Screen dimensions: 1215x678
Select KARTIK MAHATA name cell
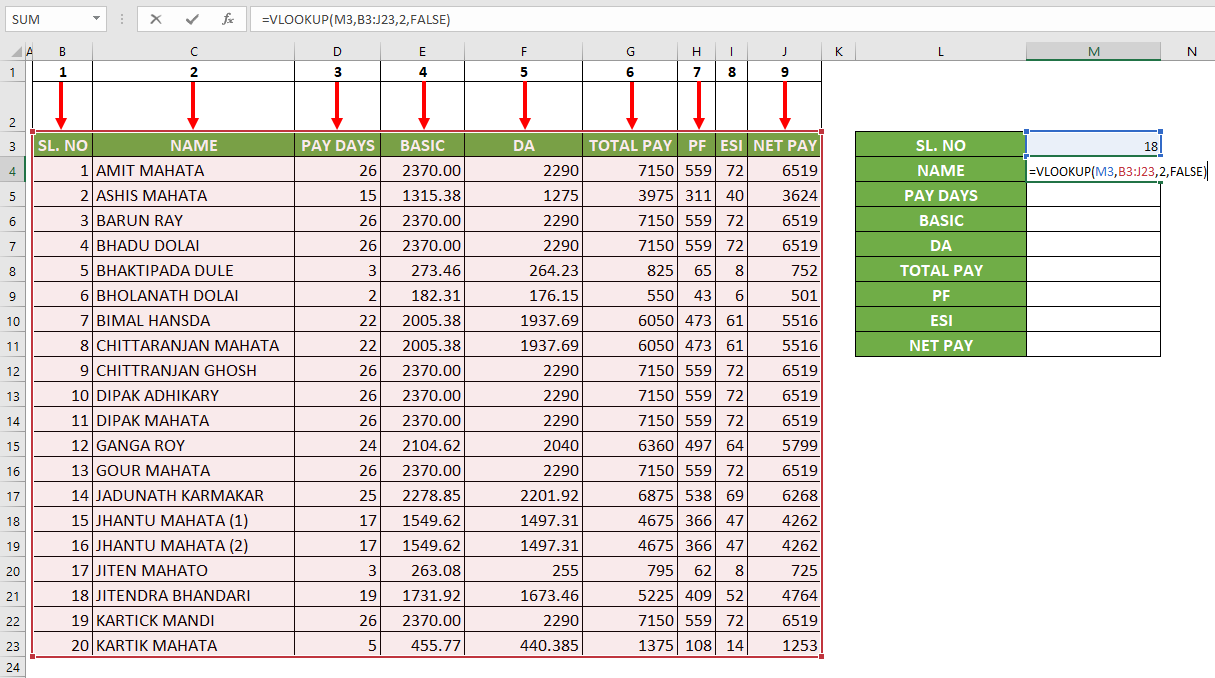coord(193,645)
